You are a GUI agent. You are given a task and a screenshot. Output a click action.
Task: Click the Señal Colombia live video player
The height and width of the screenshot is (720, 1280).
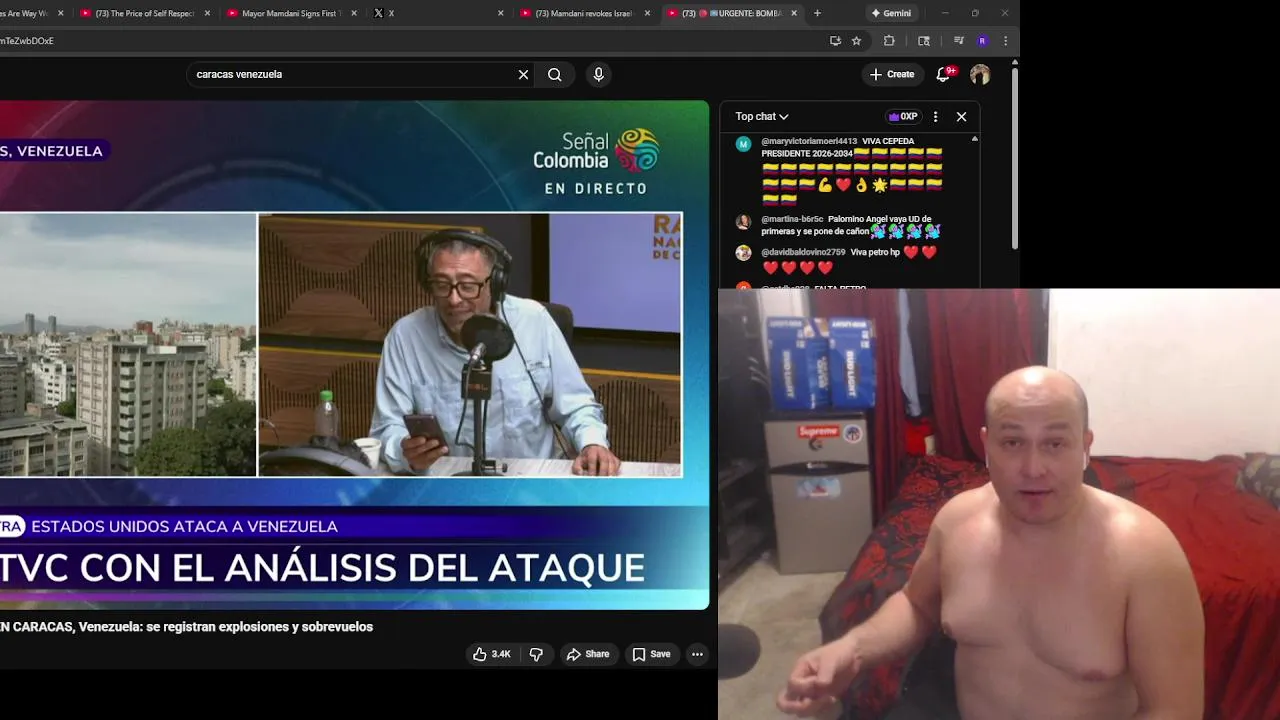354,355
